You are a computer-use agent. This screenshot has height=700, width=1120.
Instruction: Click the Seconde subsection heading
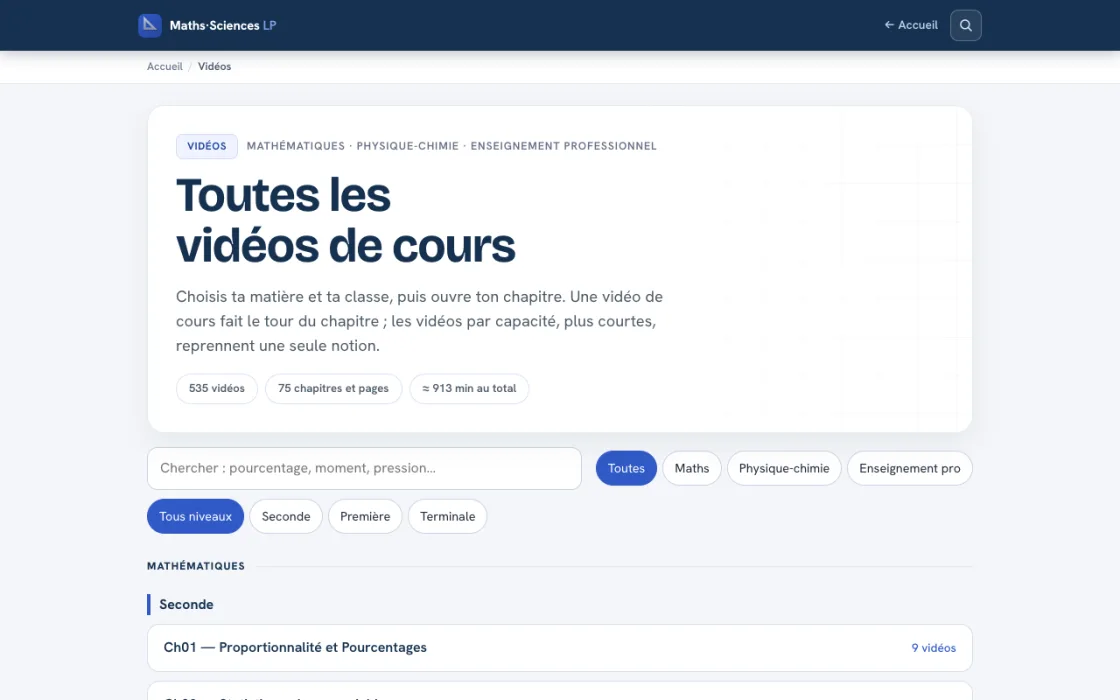point(186,604)
